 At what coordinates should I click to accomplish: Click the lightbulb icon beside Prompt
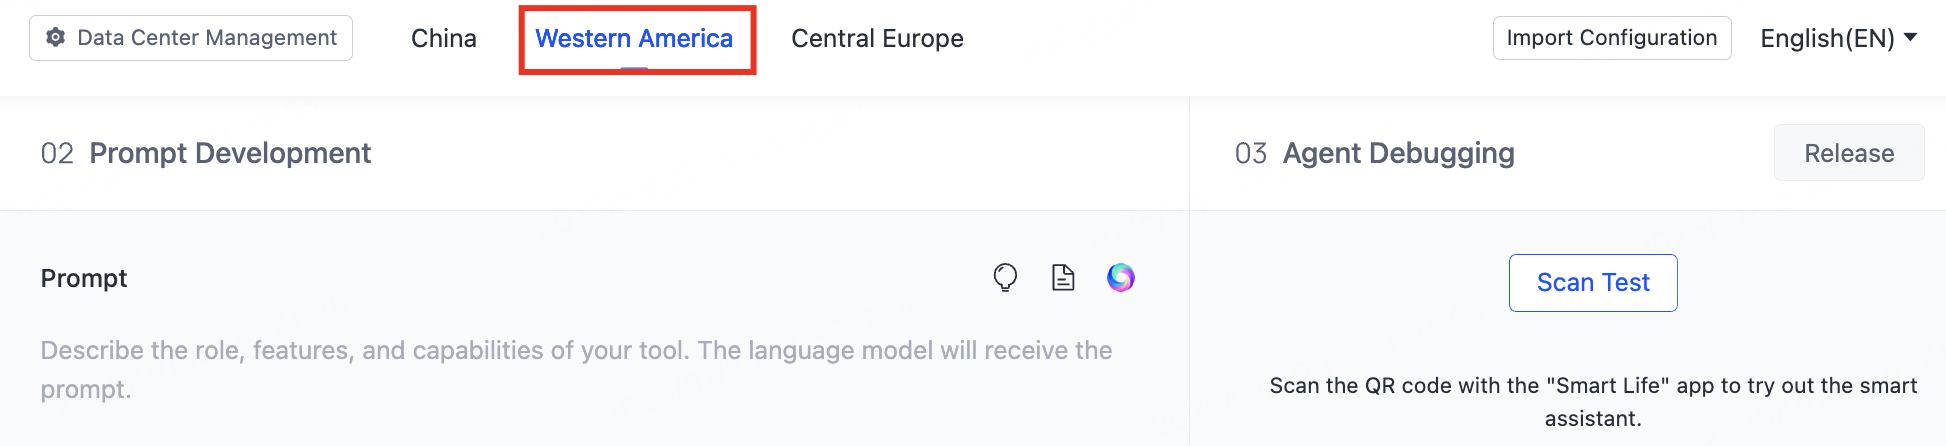pos(1005,277)
